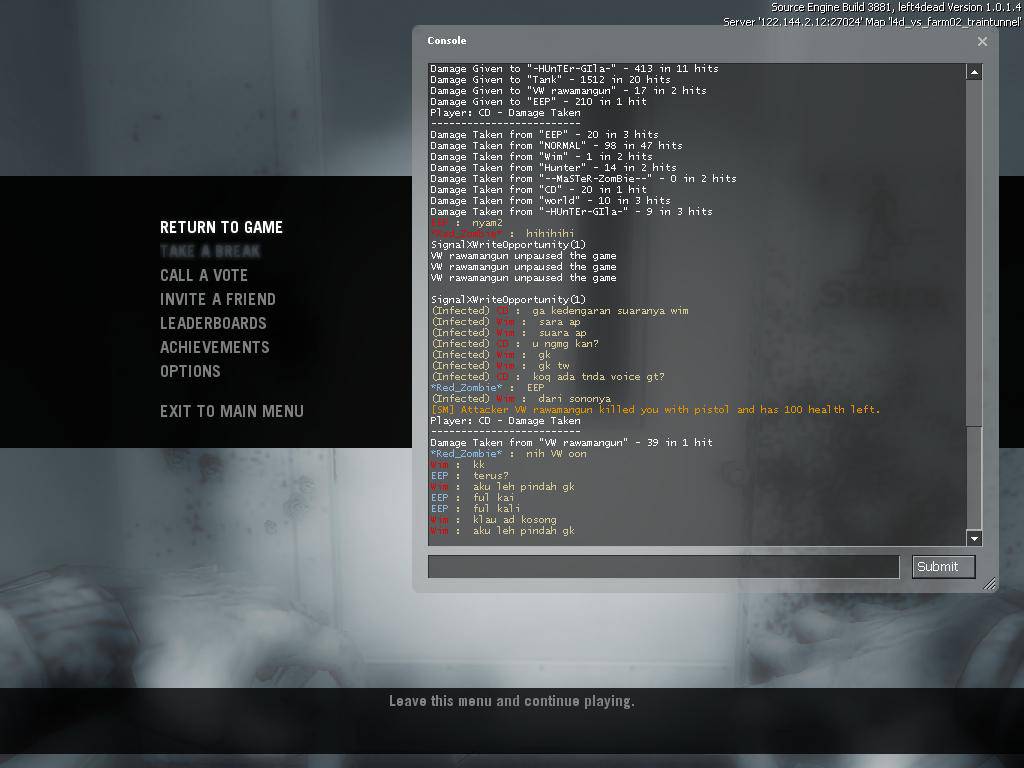Image resolution: width=1024 pixels, height=768 pixels.
Task: View Achievements
Action: tap(215, 347)
